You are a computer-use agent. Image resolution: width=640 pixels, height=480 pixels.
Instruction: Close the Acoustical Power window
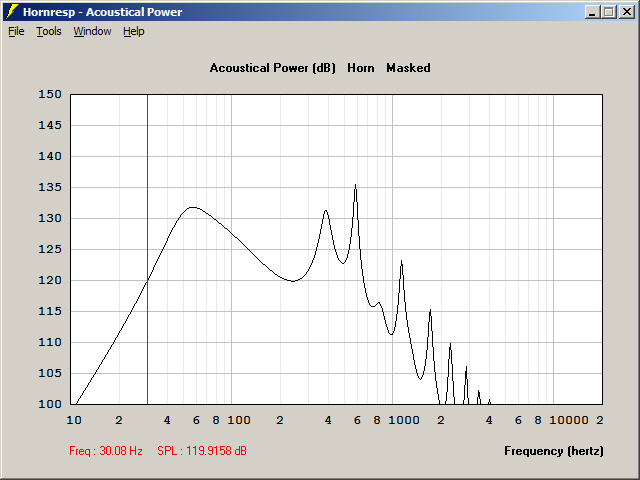[x=626, y=12]
